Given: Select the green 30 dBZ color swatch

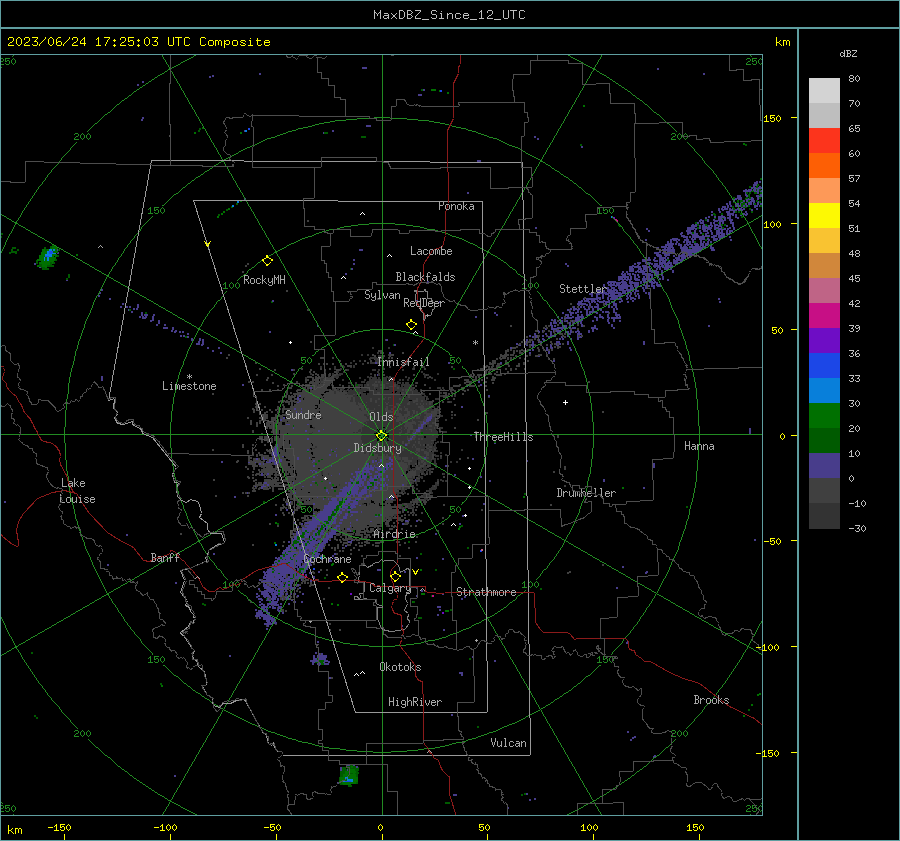Looking at the screenshot, I should 824,416.
